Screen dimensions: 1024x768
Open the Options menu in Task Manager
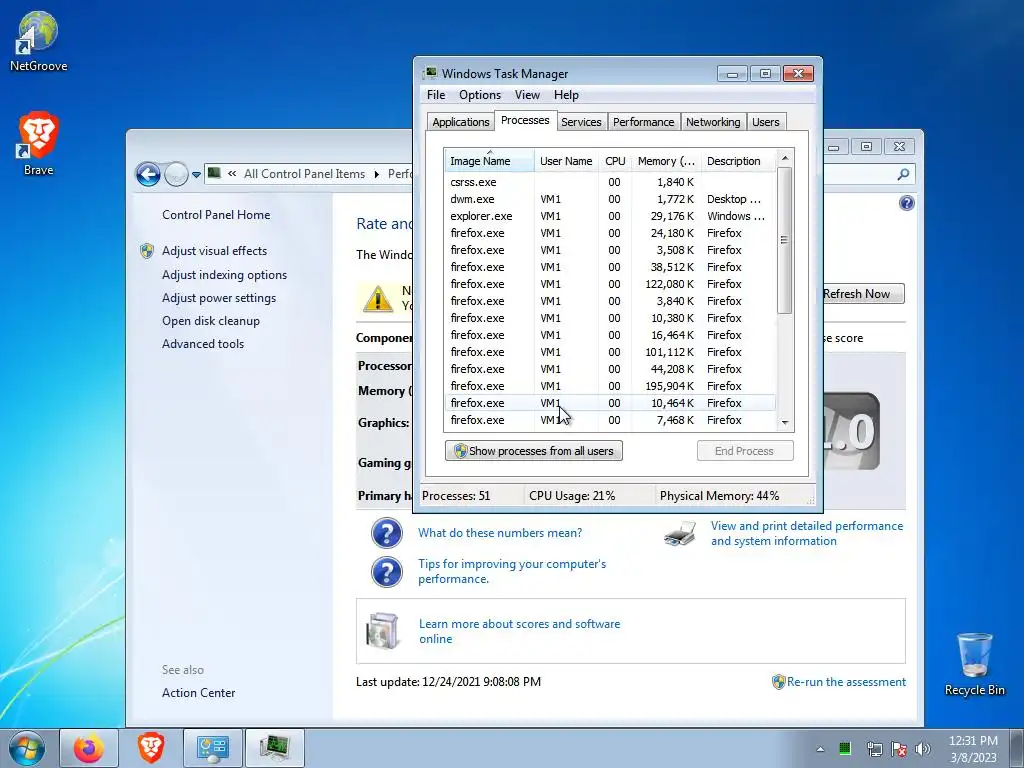(479, 95)
